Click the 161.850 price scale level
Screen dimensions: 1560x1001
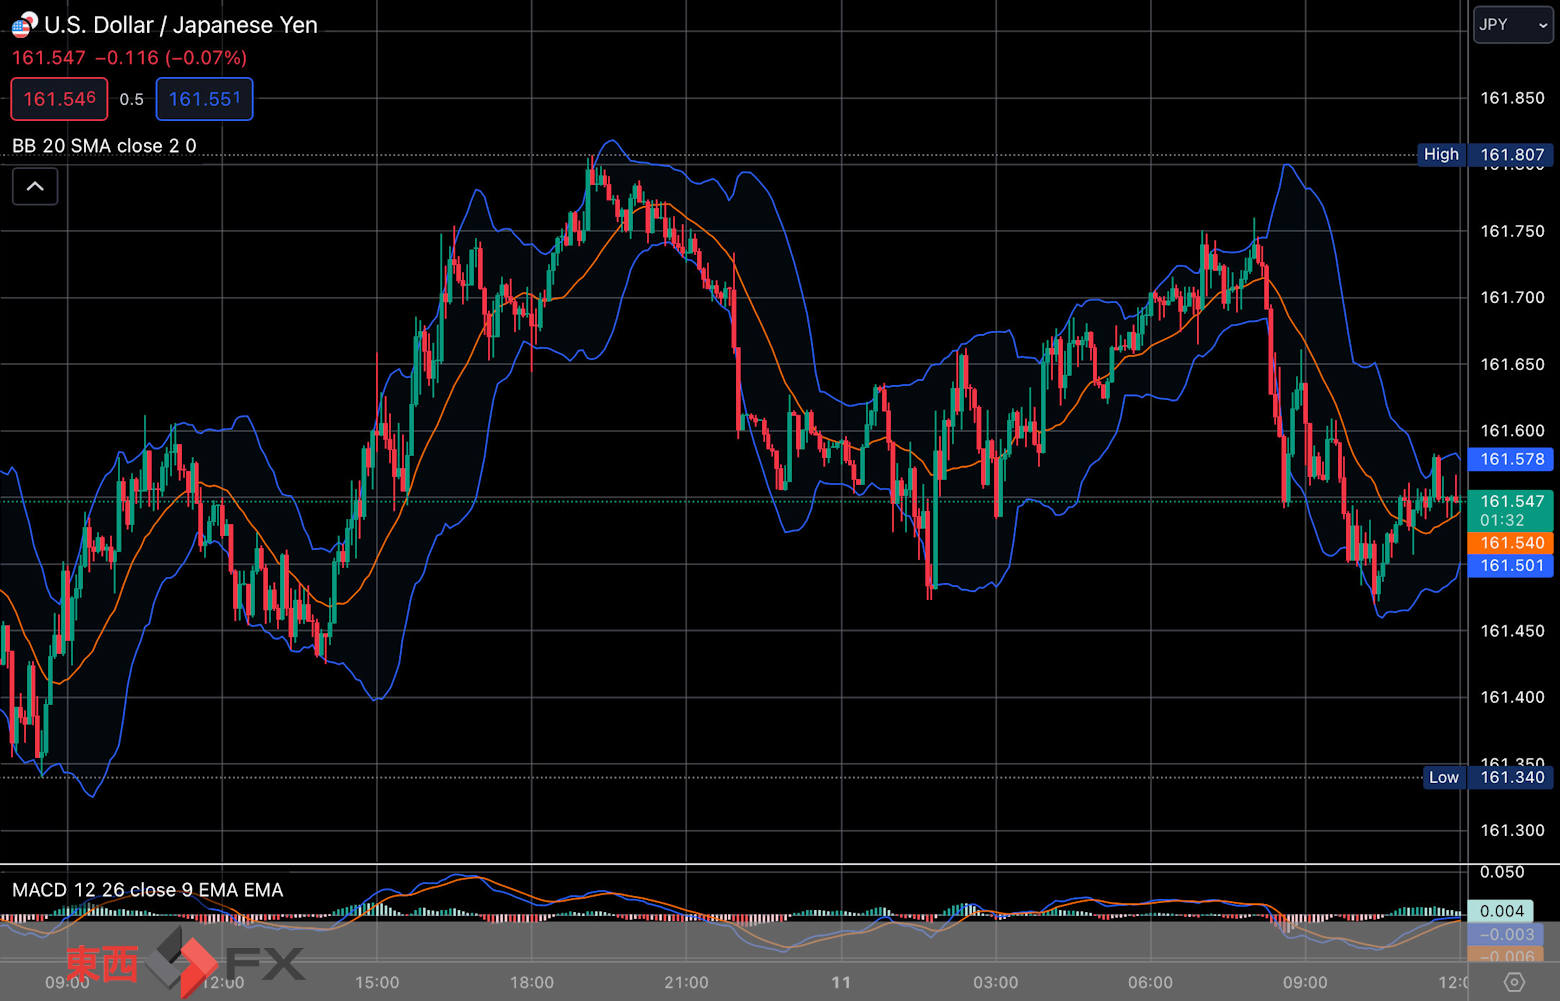tap(1512, 98)
